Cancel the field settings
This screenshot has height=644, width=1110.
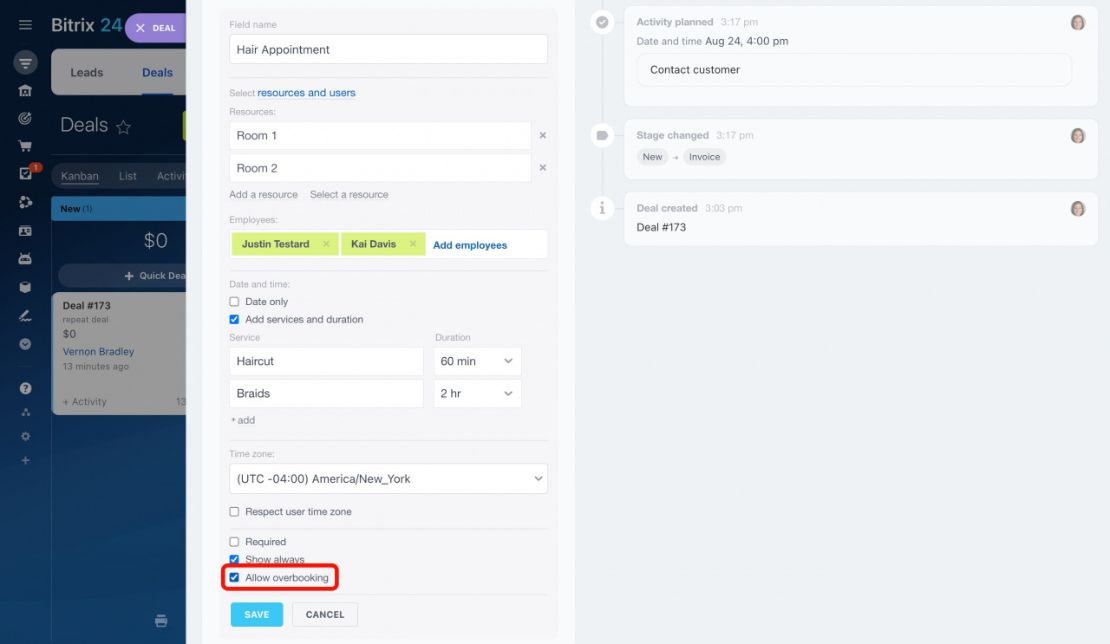(325, 614)
